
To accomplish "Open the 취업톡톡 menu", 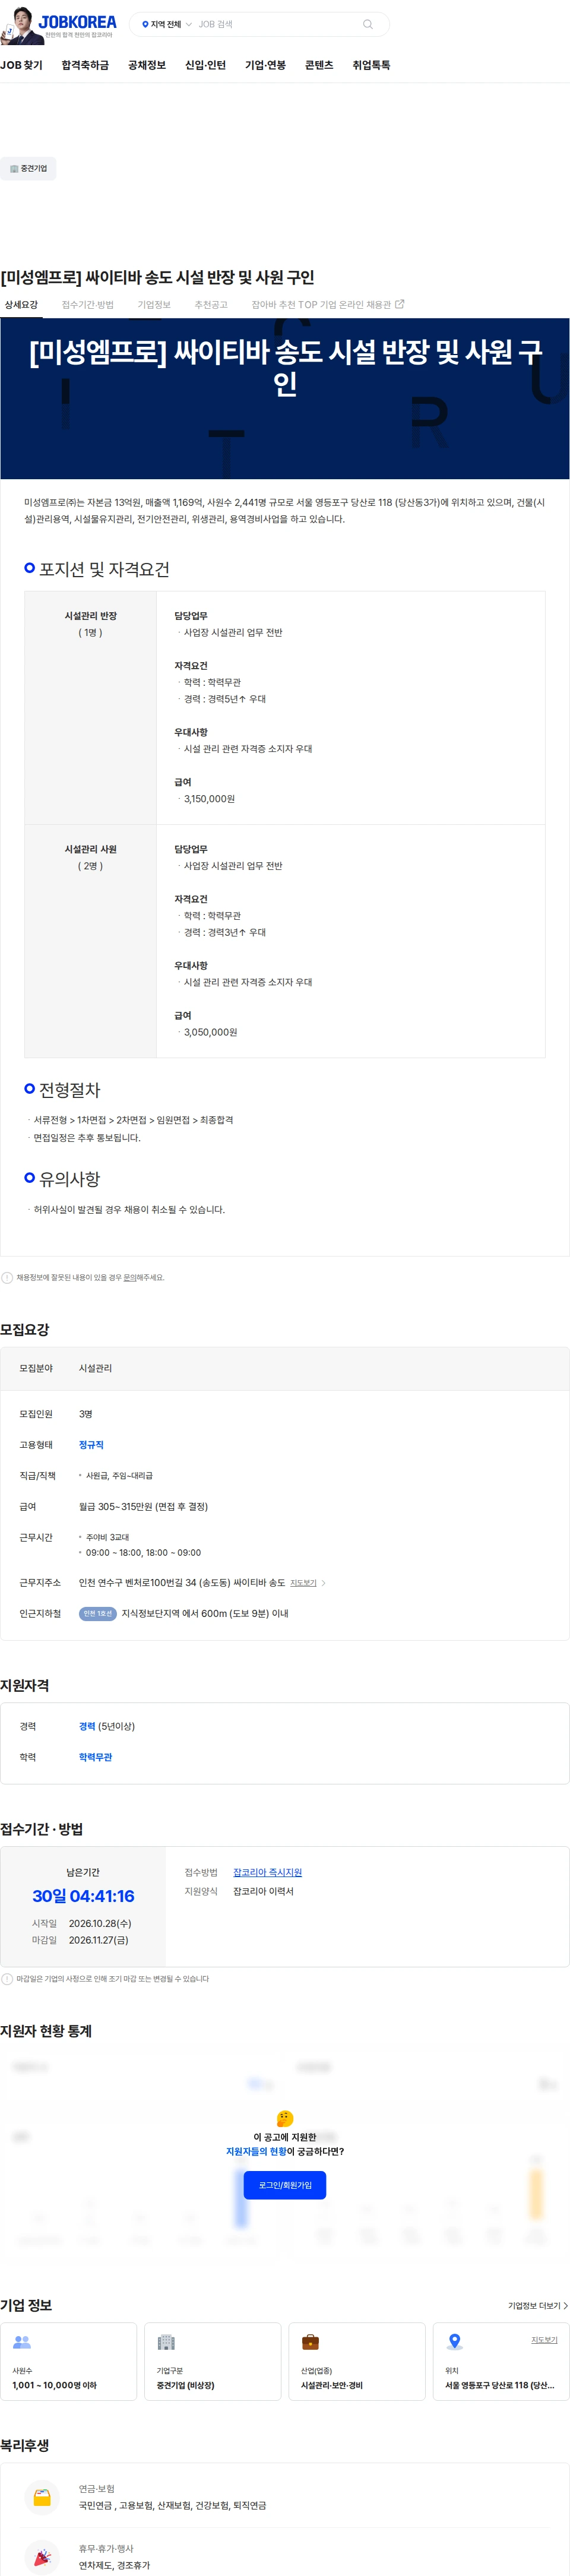I will [x=371, y=65].
